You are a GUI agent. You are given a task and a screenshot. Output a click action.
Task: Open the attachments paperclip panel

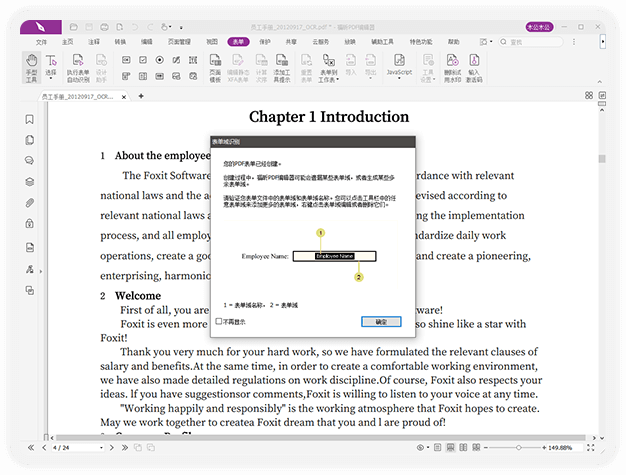[30, 203]
